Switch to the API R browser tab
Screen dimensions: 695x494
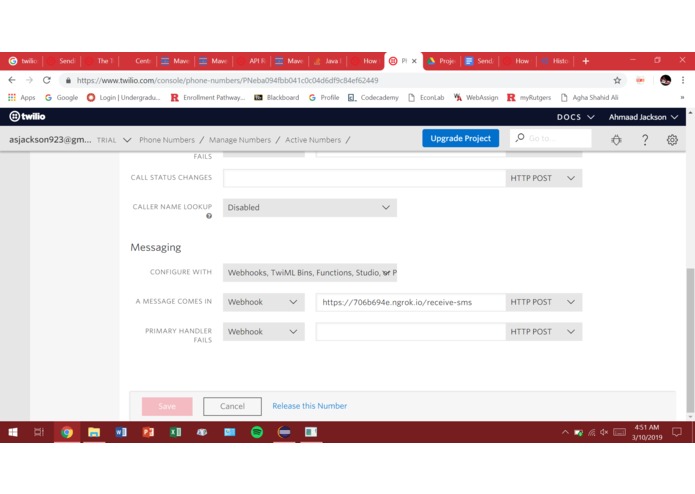[253, 61]
